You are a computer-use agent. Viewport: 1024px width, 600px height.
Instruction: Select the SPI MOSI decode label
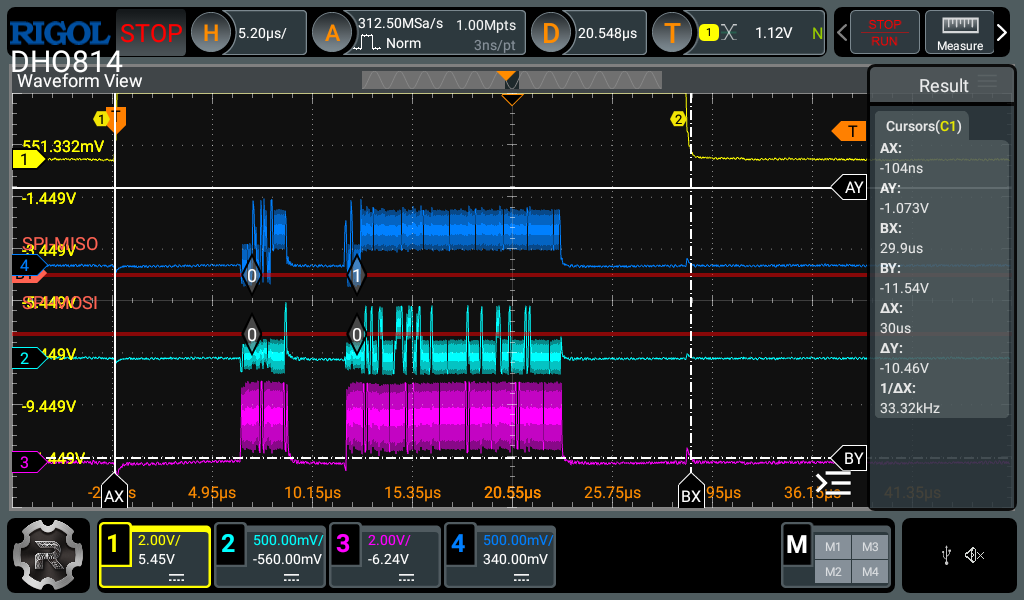click(x=60, y=303)
